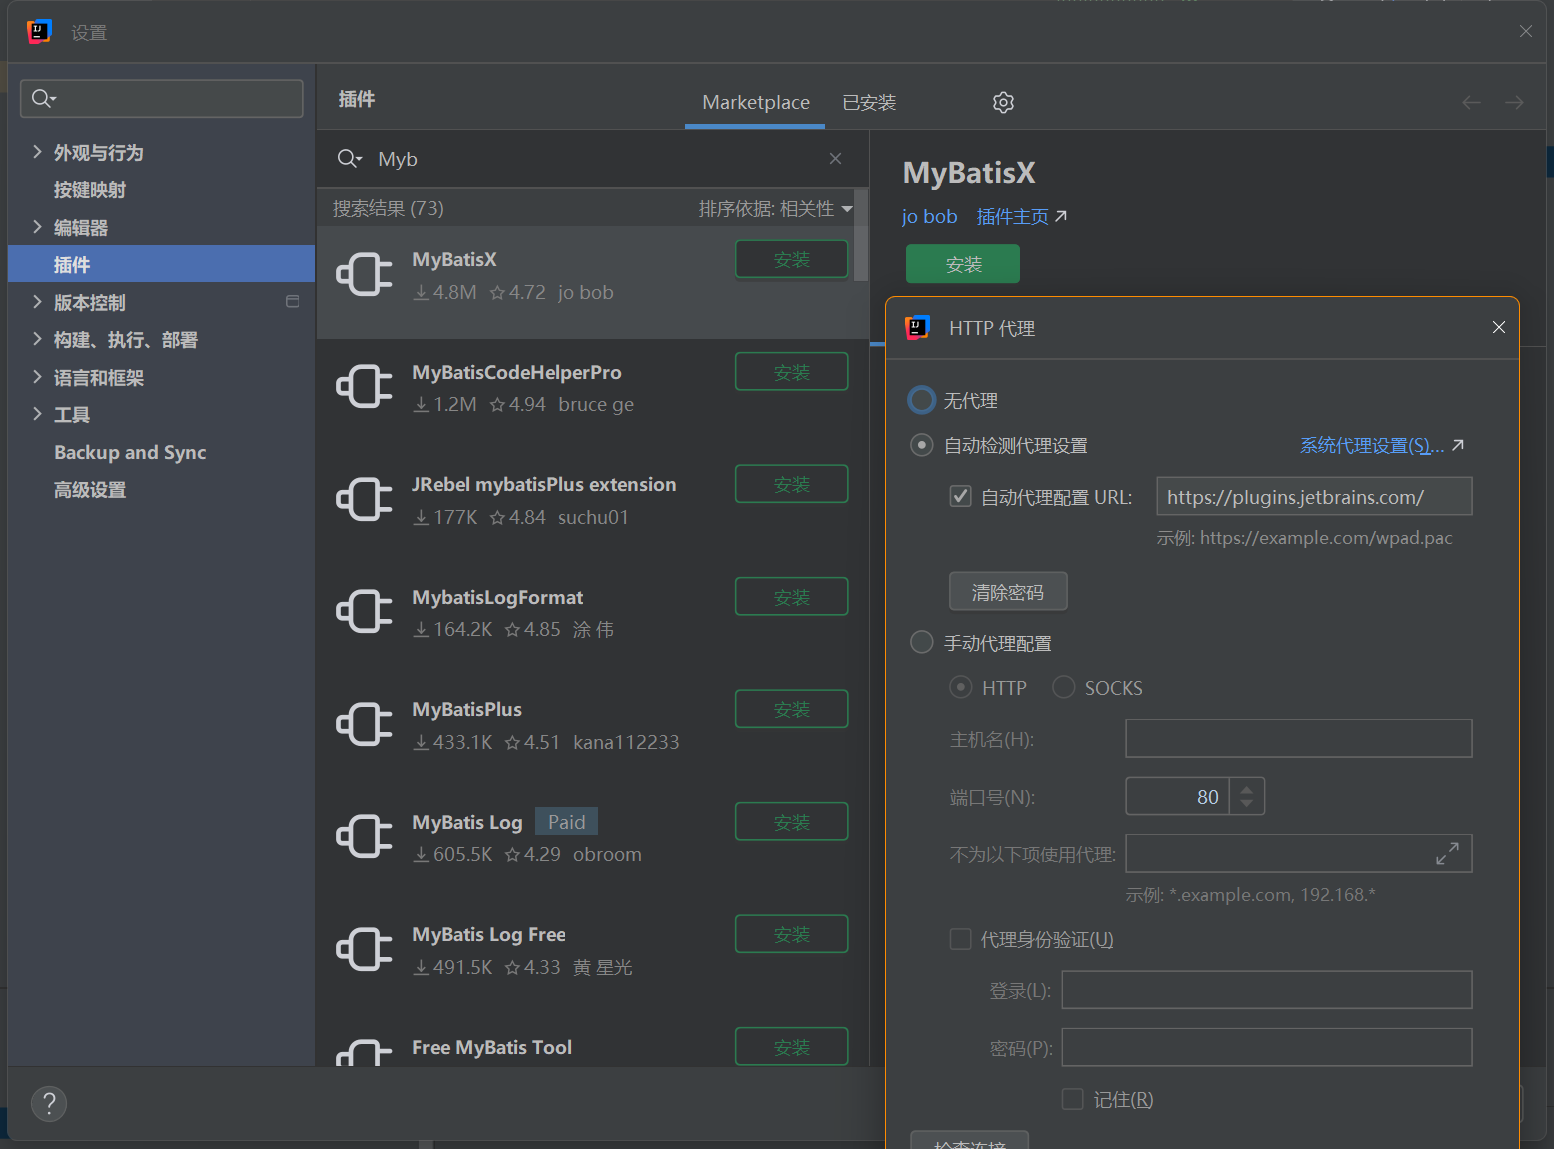
Task: Click the MyBatisX plugin icon
Action: point(364,274)
